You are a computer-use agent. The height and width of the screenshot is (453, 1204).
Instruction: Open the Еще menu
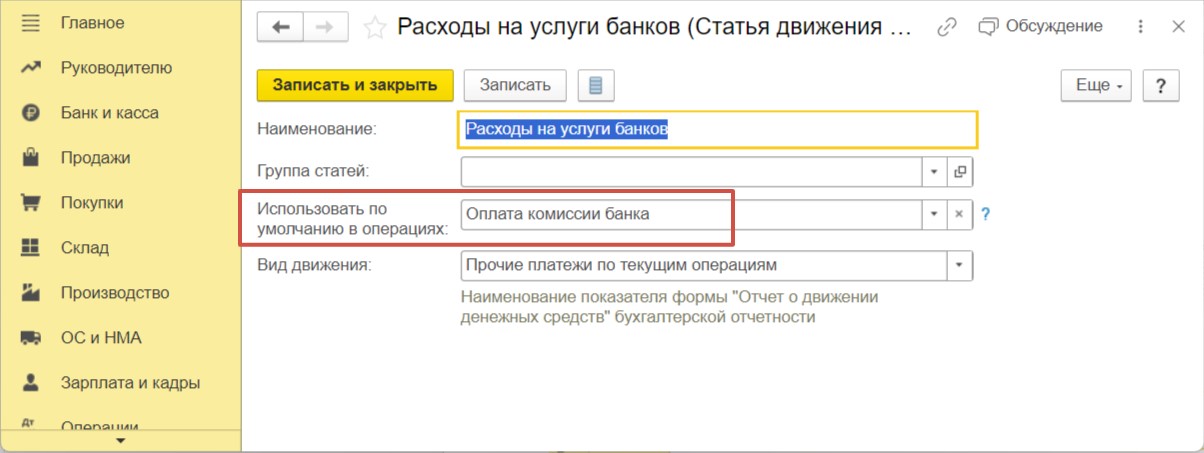coord(1095,85)
